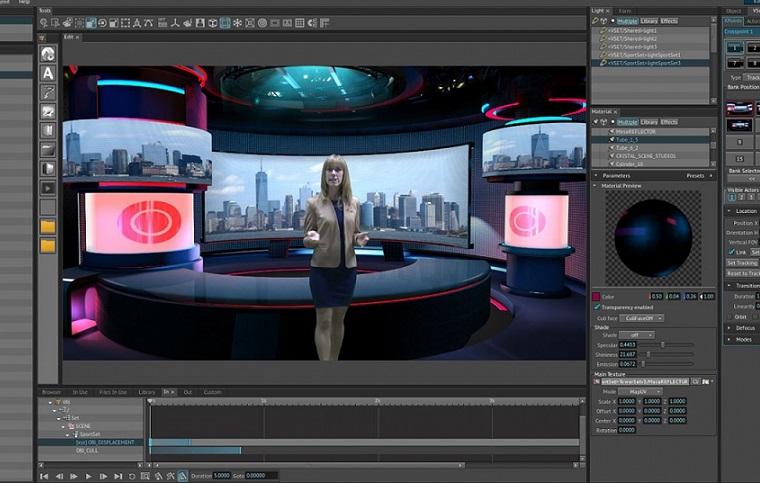This screenshot has height=483, width=760.
Task: Click the first yellow folder icon in sidebar
Action: point(47,226)
